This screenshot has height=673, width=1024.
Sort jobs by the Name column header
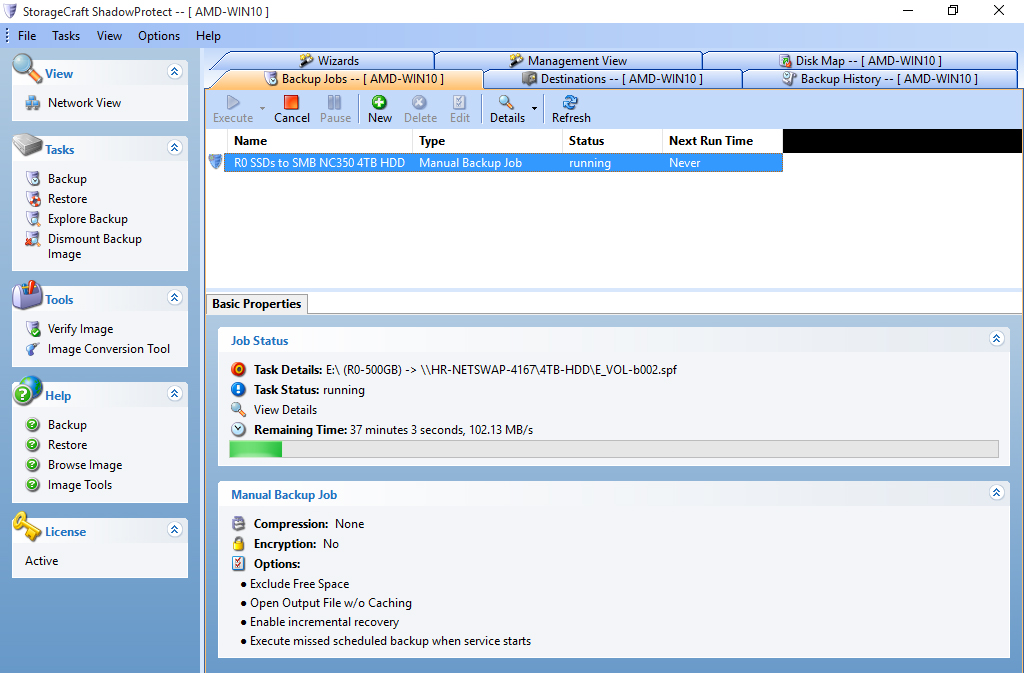click(319, 141)
